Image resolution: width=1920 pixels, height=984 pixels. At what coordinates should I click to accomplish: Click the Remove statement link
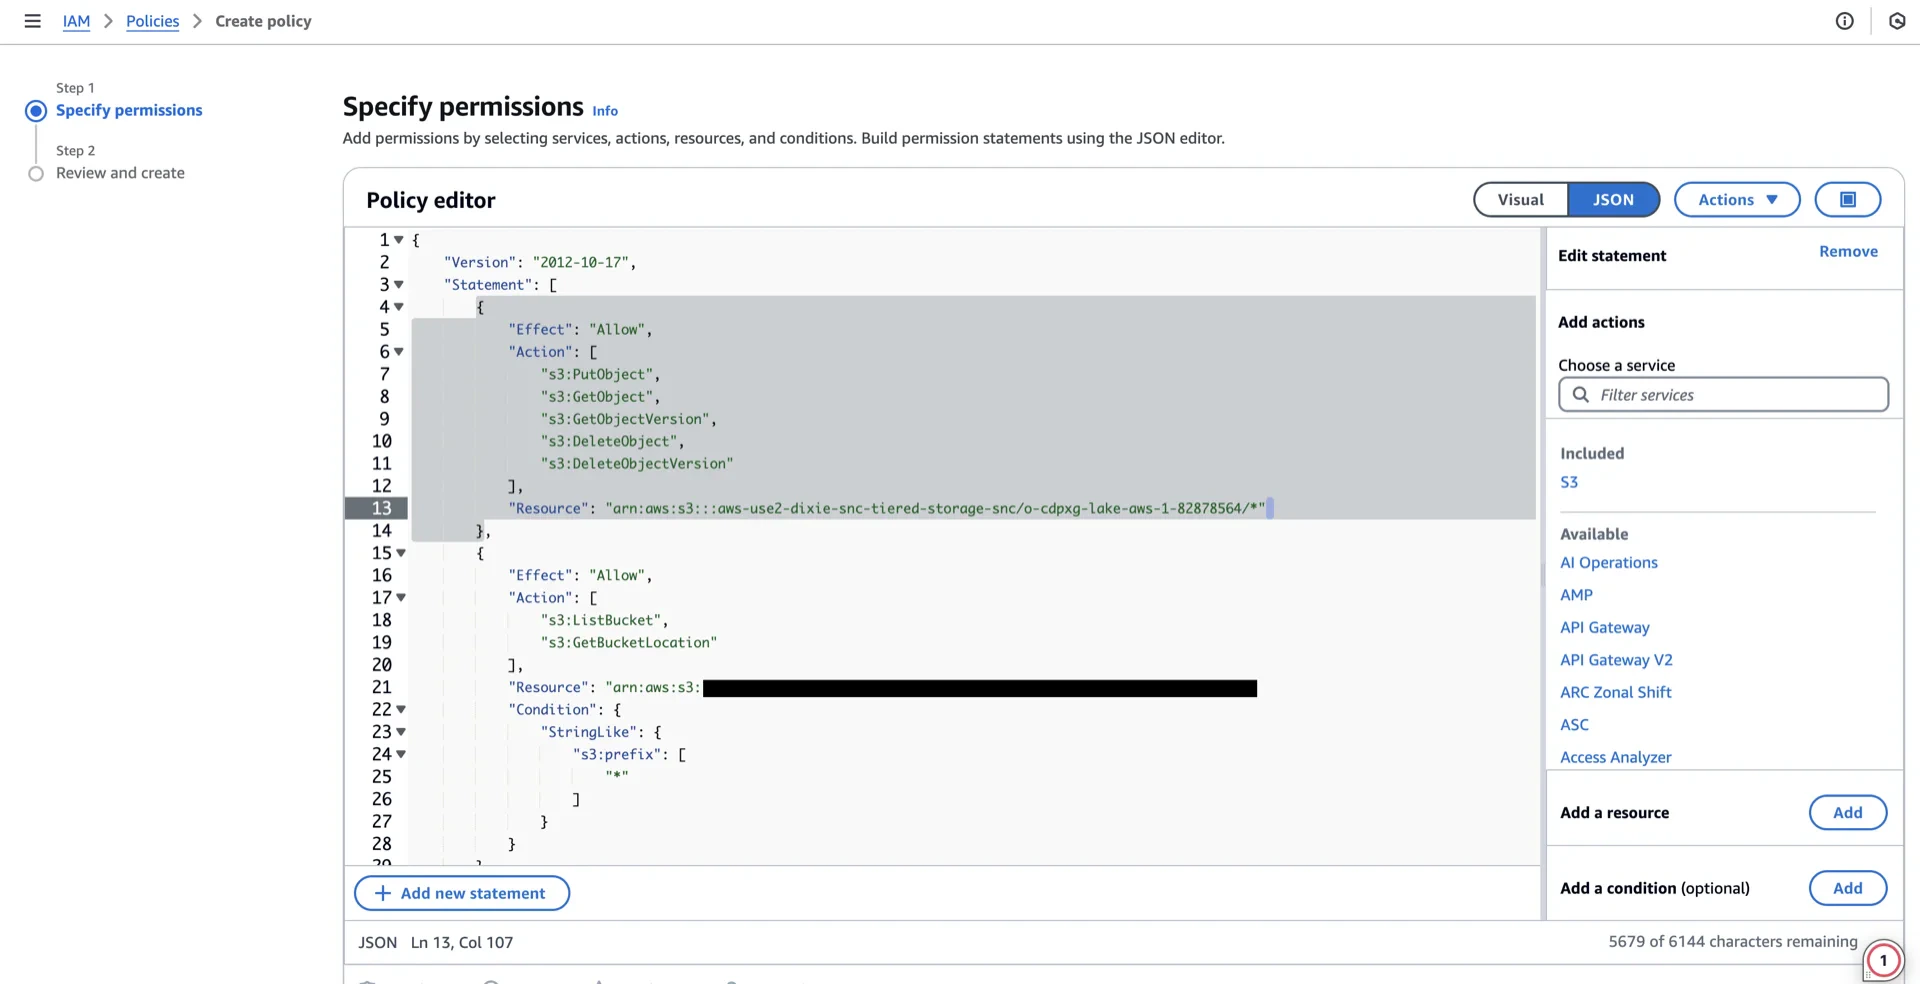1848,252
